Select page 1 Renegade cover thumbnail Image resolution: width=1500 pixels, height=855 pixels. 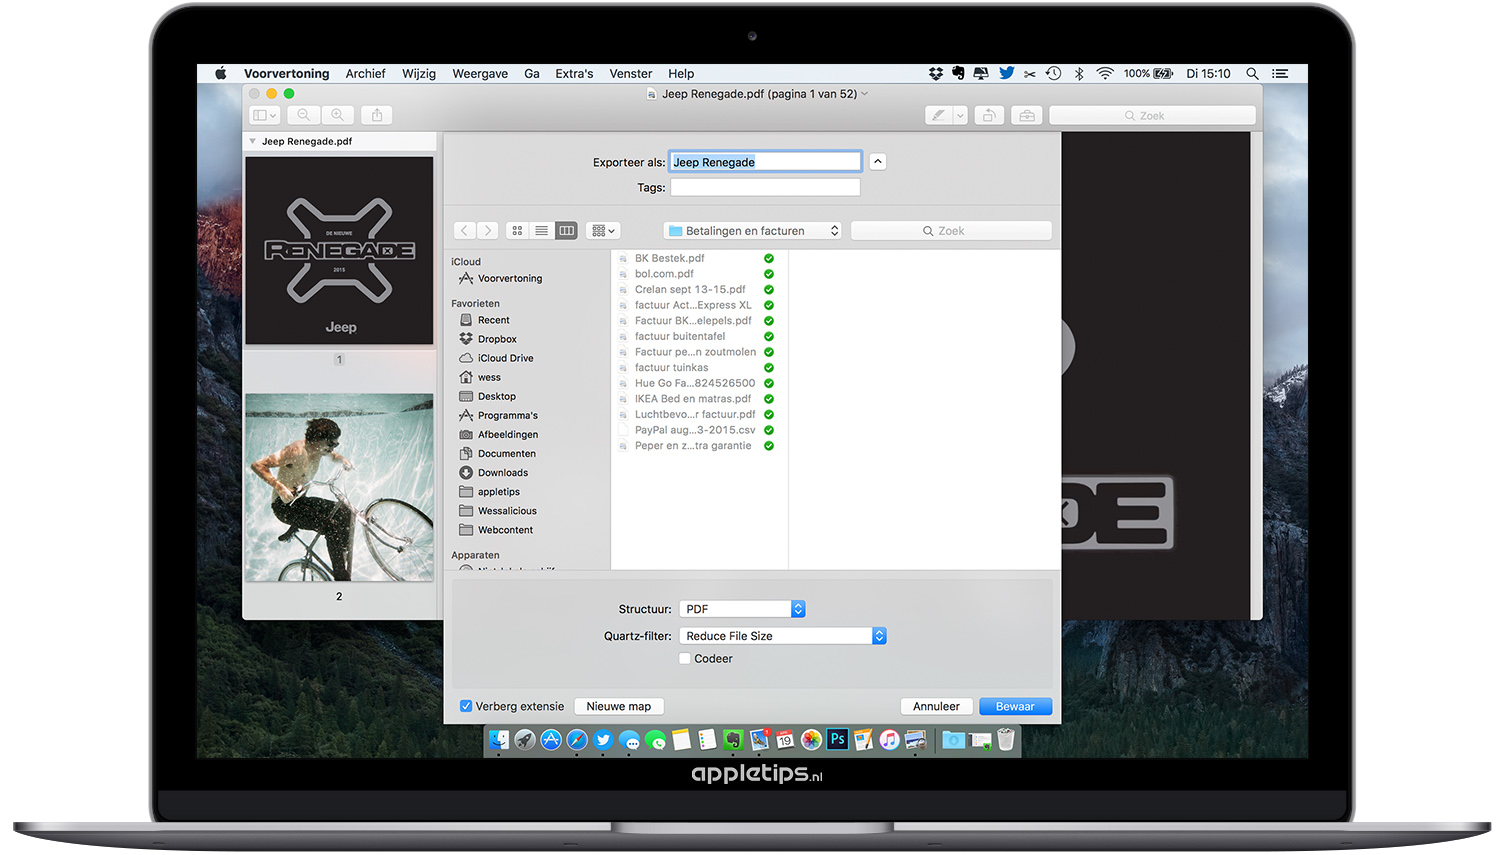(x=339, y=251)
